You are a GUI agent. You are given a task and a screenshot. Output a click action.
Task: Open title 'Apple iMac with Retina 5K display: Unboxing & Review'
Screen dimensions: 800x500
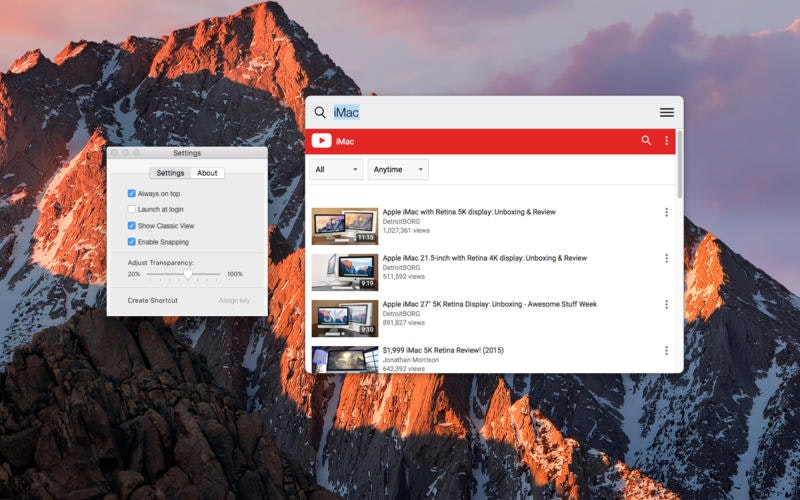pos(469,212)
